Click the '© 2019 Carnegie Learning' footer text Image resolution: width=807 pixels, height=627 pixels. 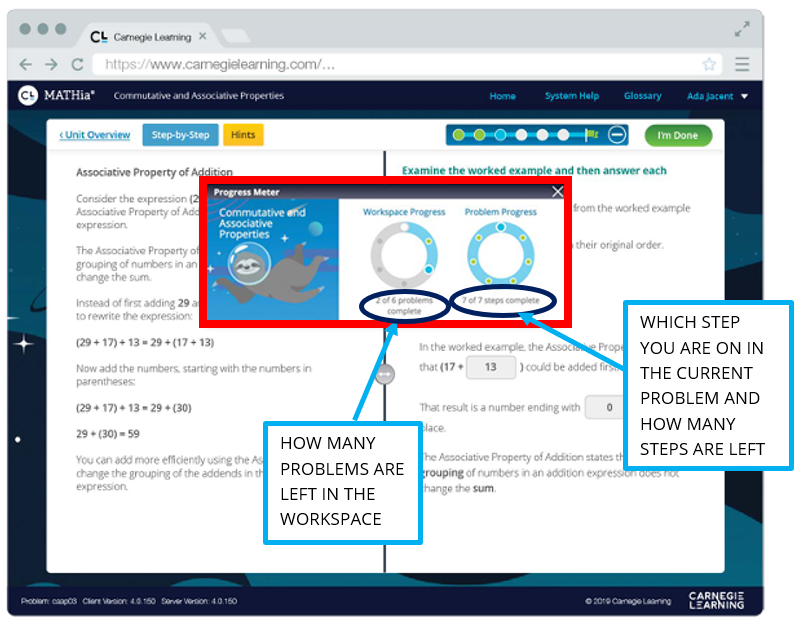[627, 601]
